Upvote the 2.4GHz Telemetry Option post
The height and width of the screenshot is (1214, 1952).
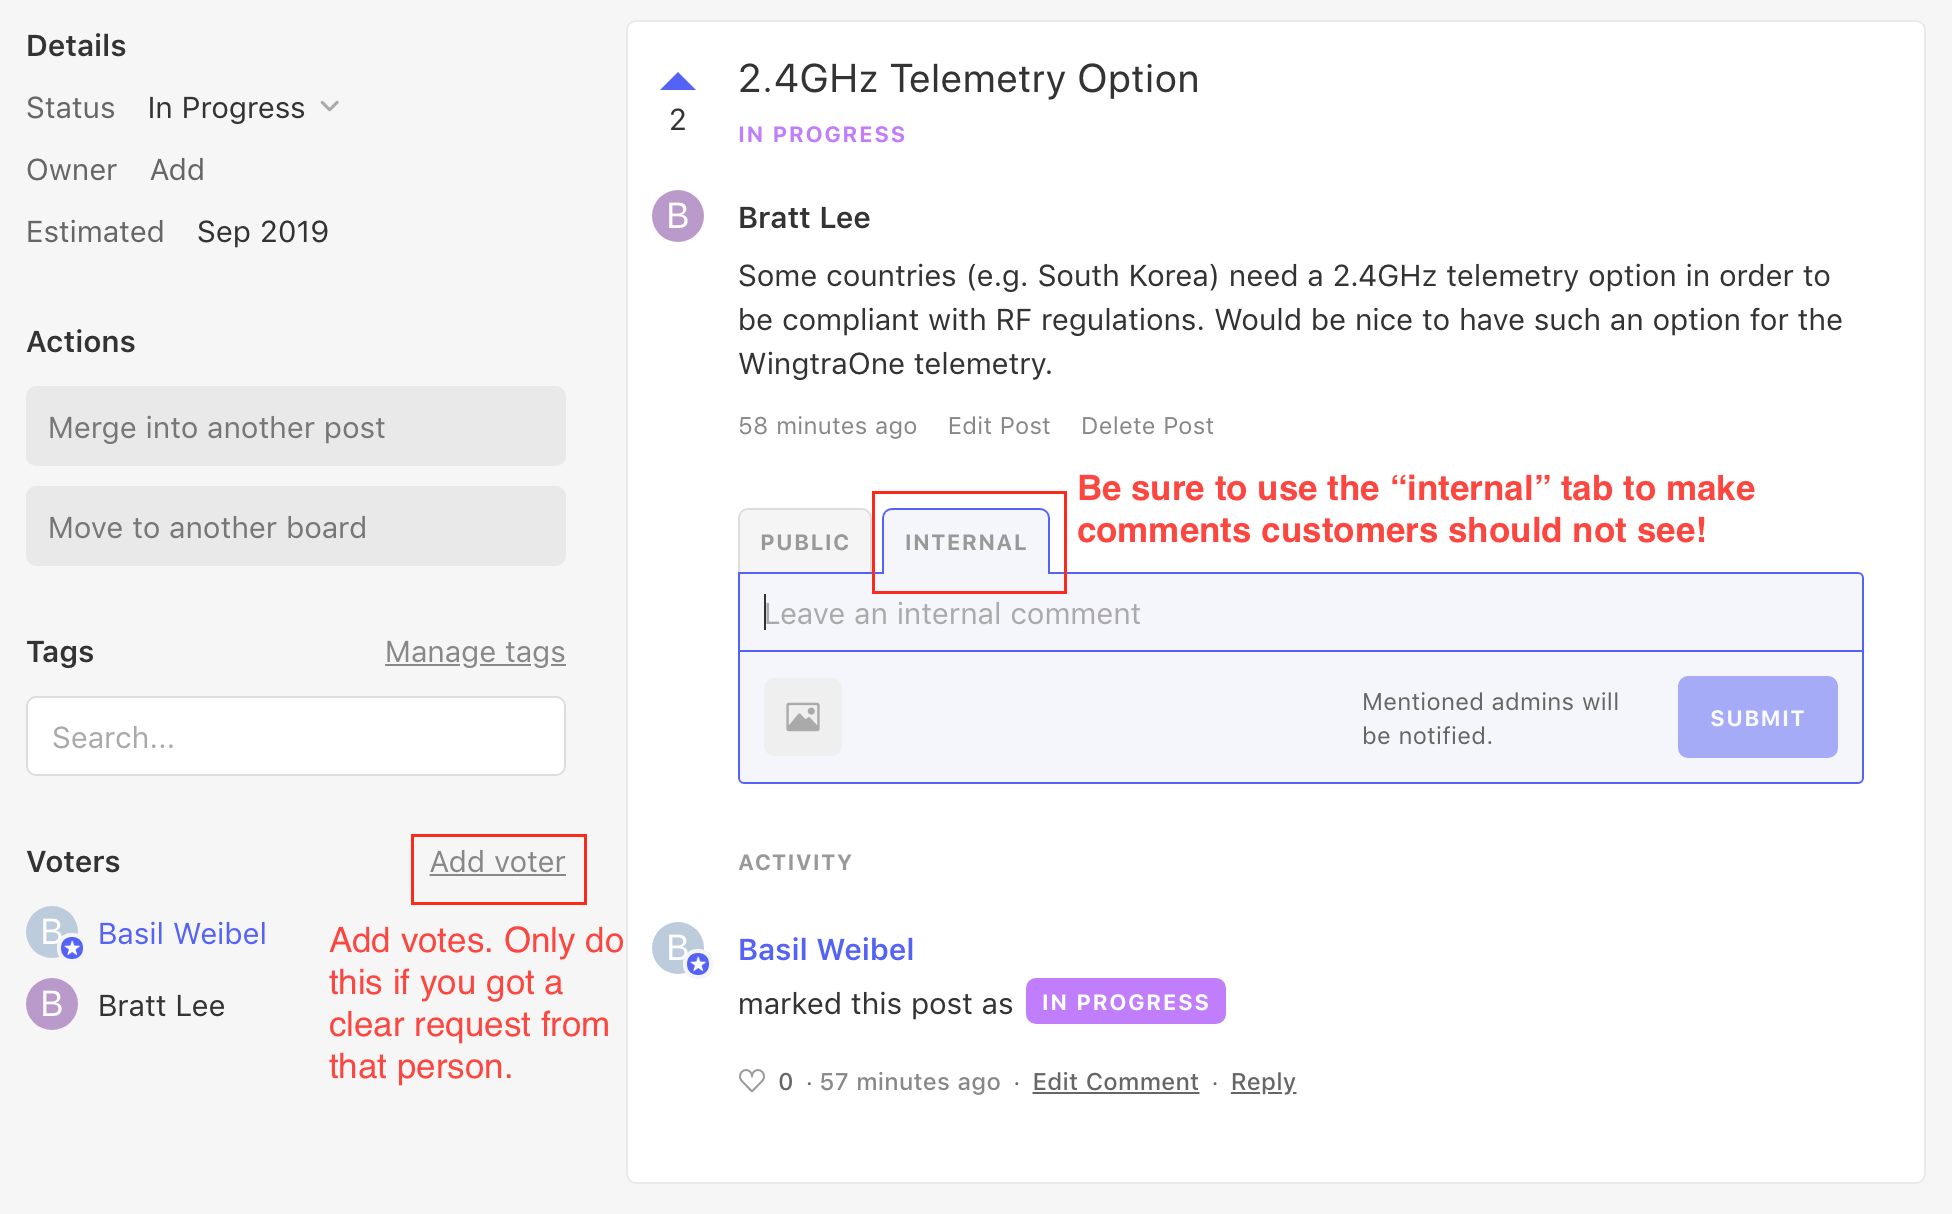tap(677, 82)
